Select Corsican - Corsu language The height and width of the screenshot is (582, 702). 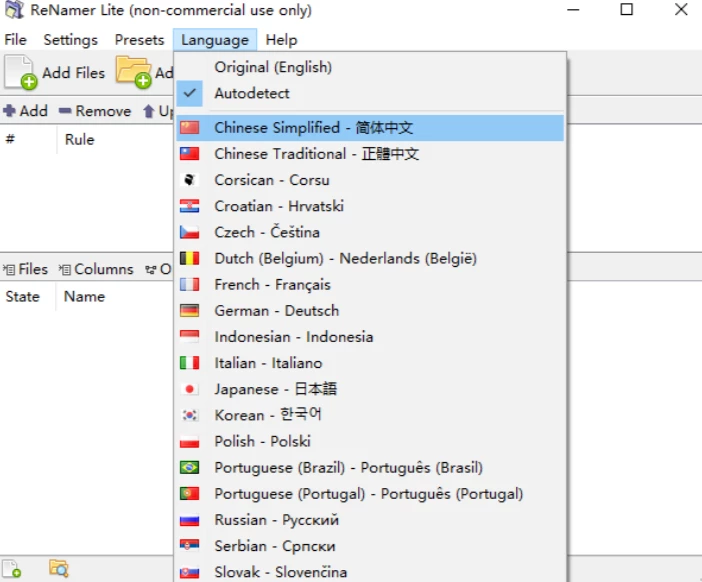click(370, 180)
